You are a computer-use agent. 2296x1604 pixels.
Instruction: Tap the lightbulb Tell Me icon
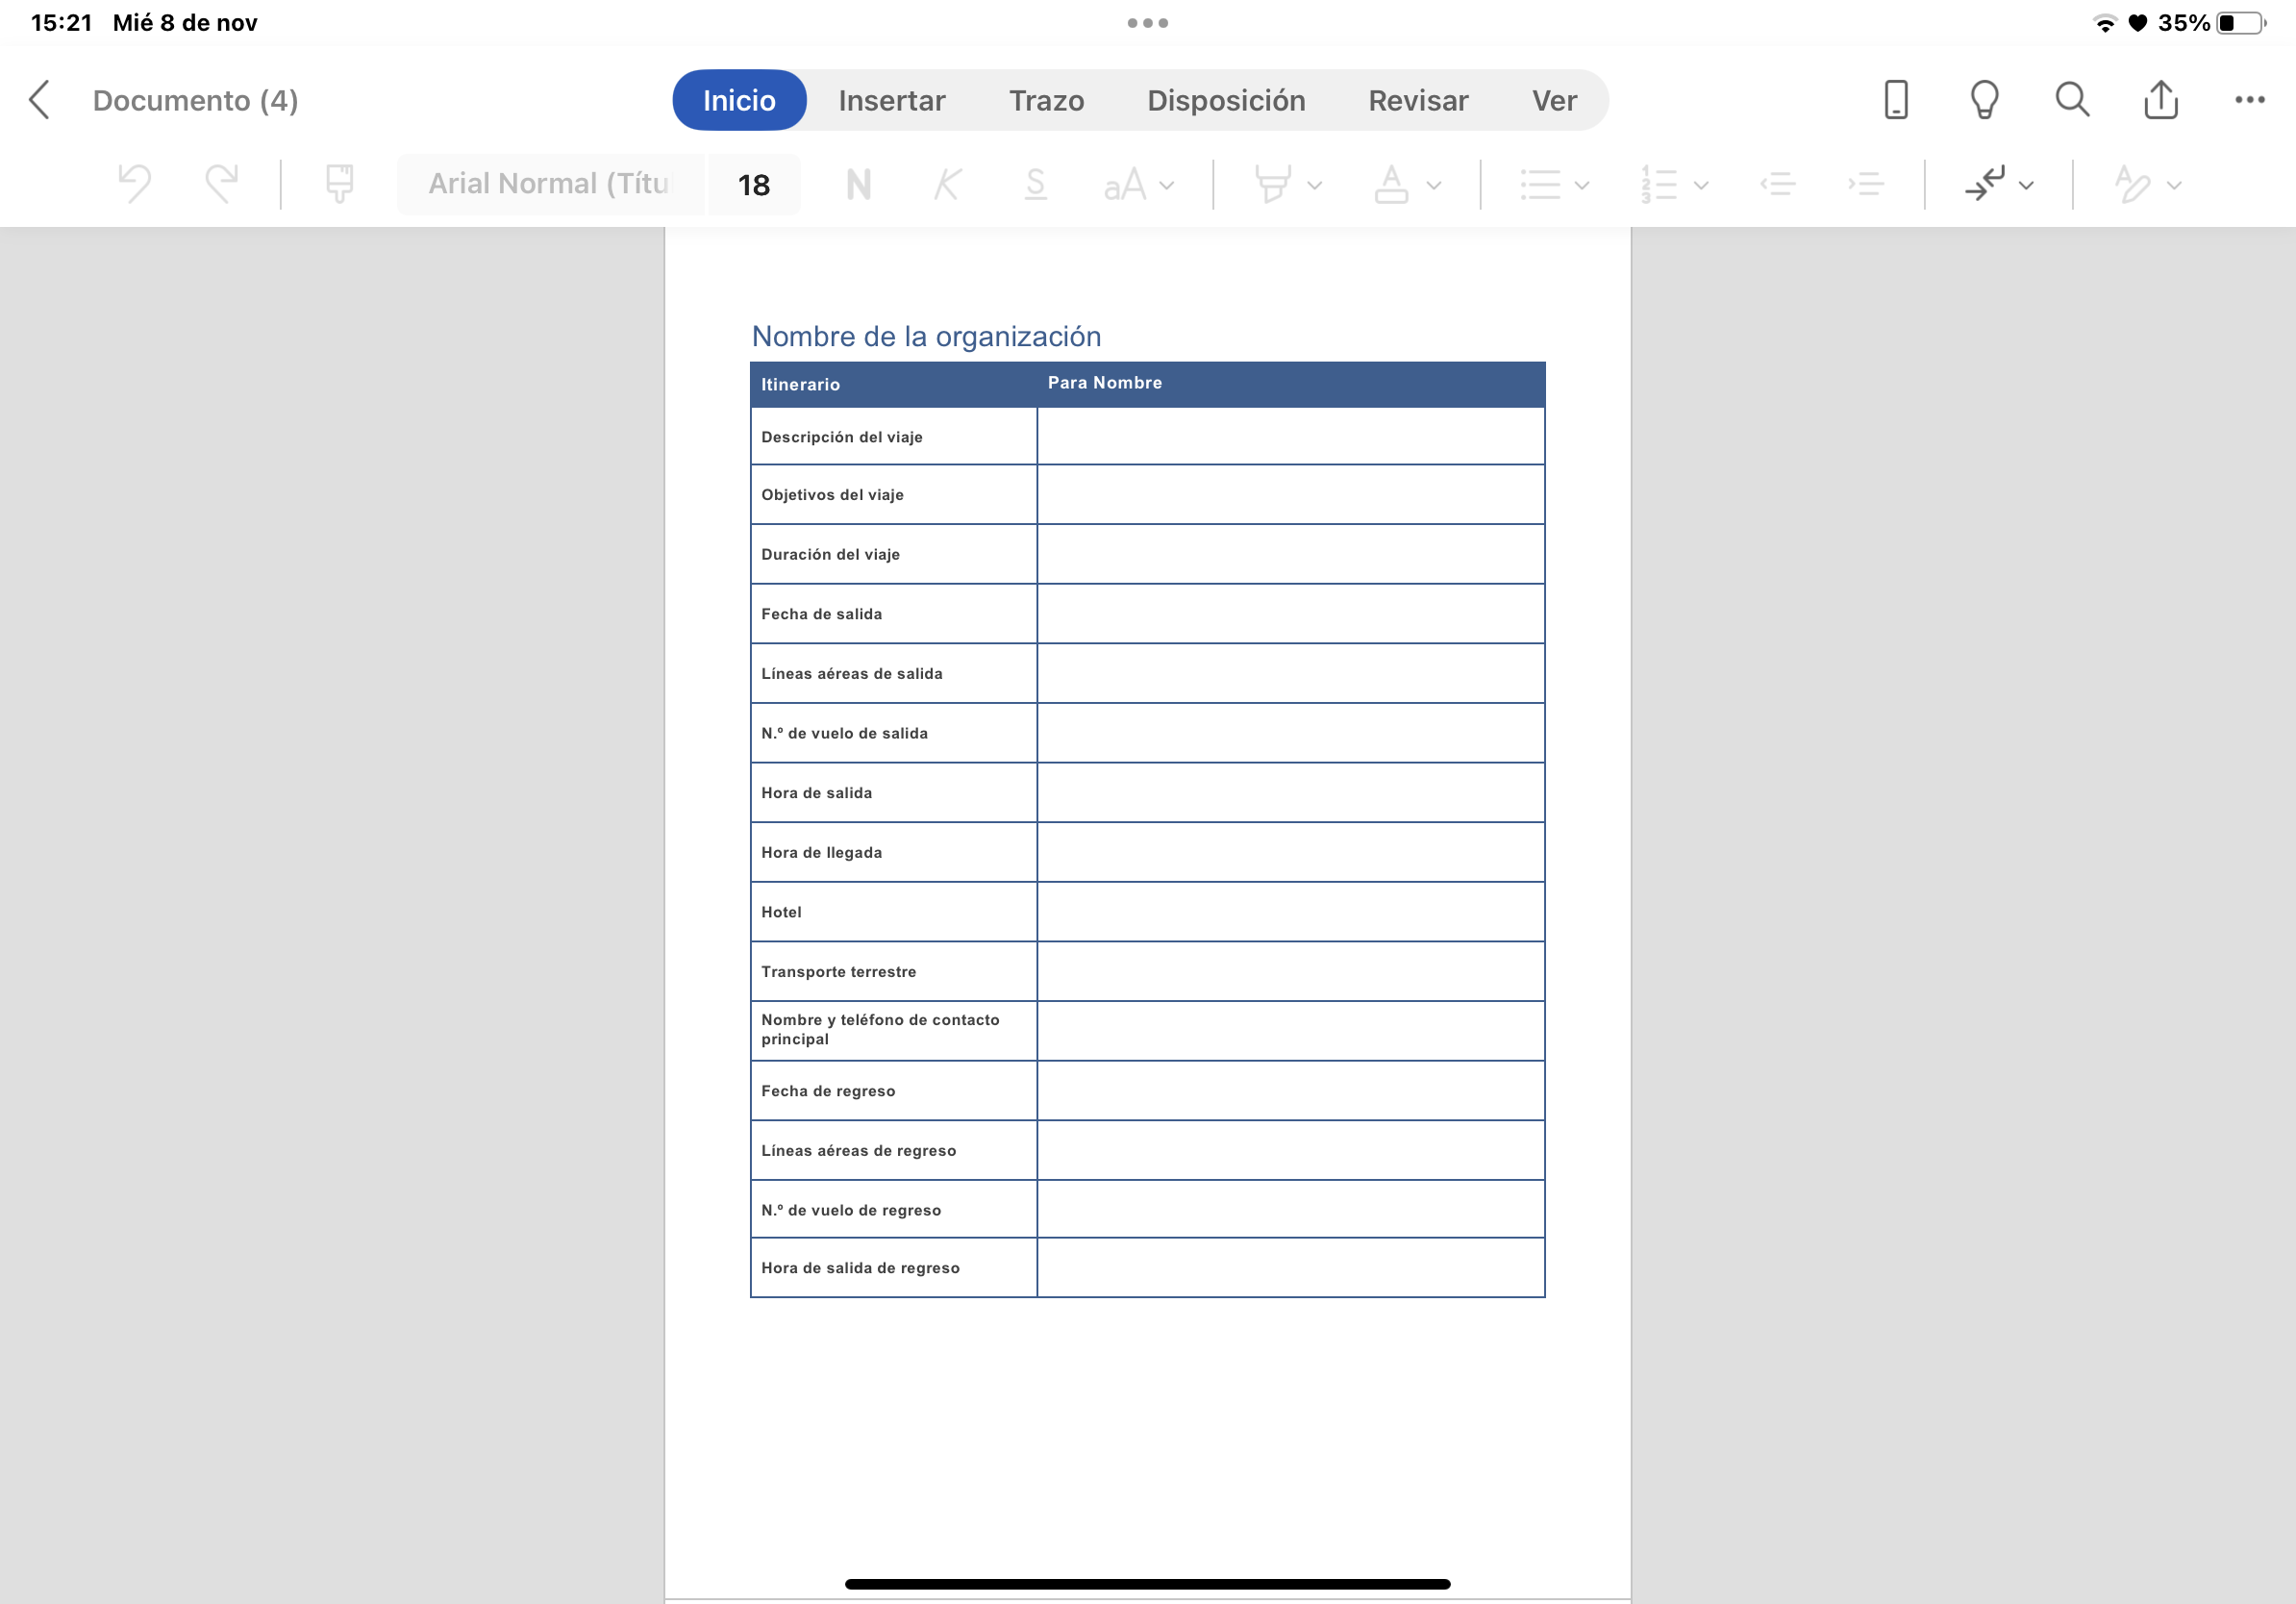[1984, 100]
